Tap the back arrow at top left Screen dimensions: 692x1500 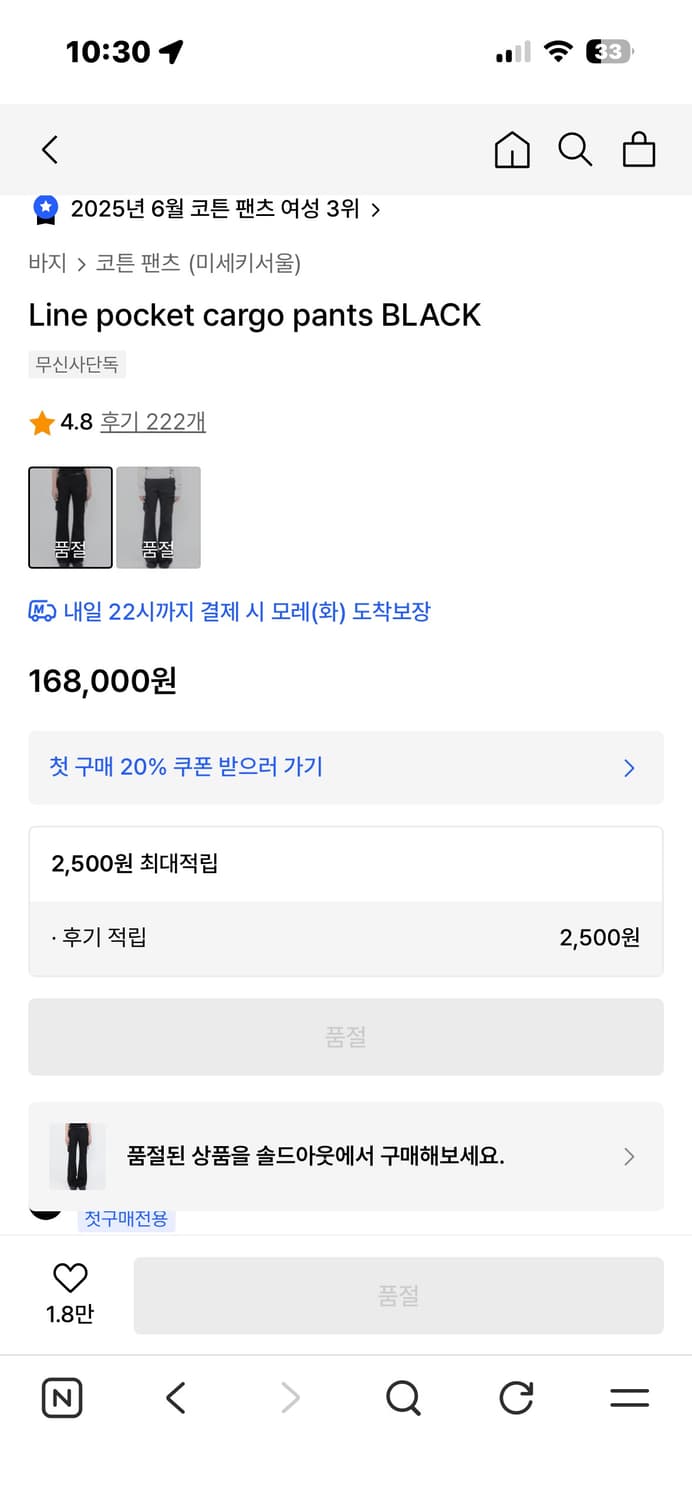tap(49, 148)
